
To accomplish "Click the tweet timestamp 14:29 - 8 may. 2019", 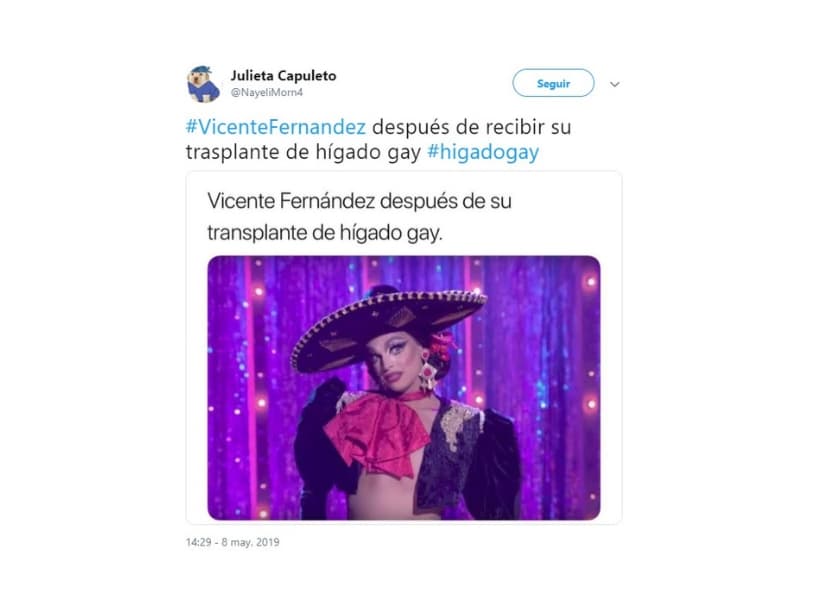I will click(233, 542).
